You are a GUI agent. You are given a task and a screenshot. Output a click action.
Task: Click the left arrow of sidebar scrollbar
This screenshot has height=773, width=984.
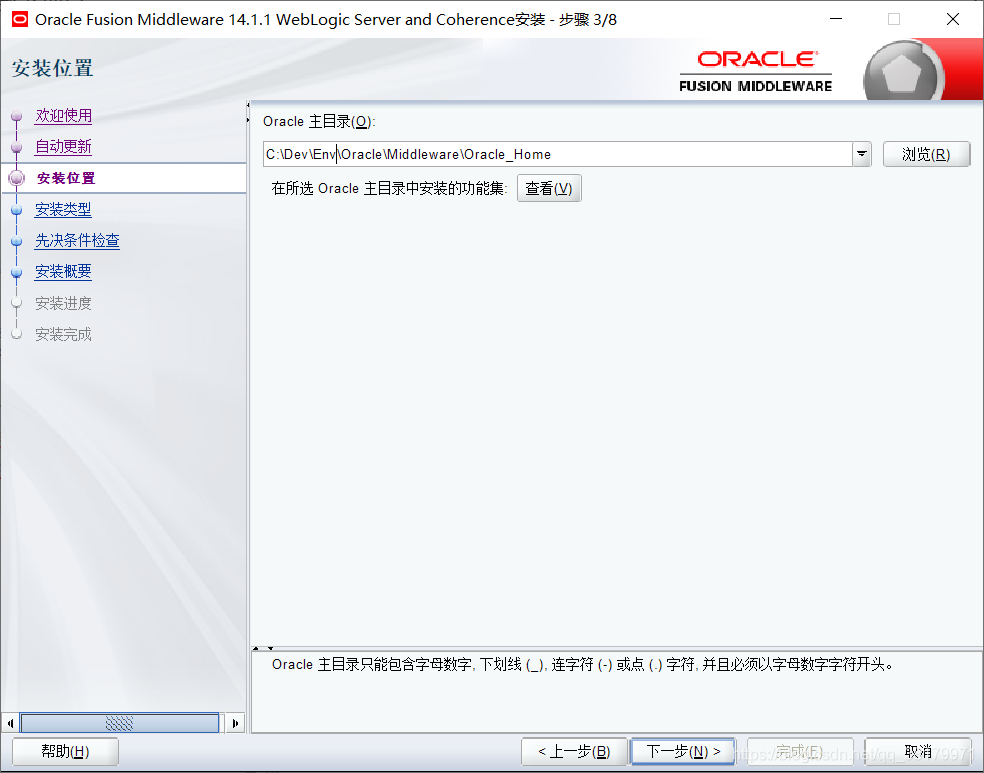[x=10, y=723]
